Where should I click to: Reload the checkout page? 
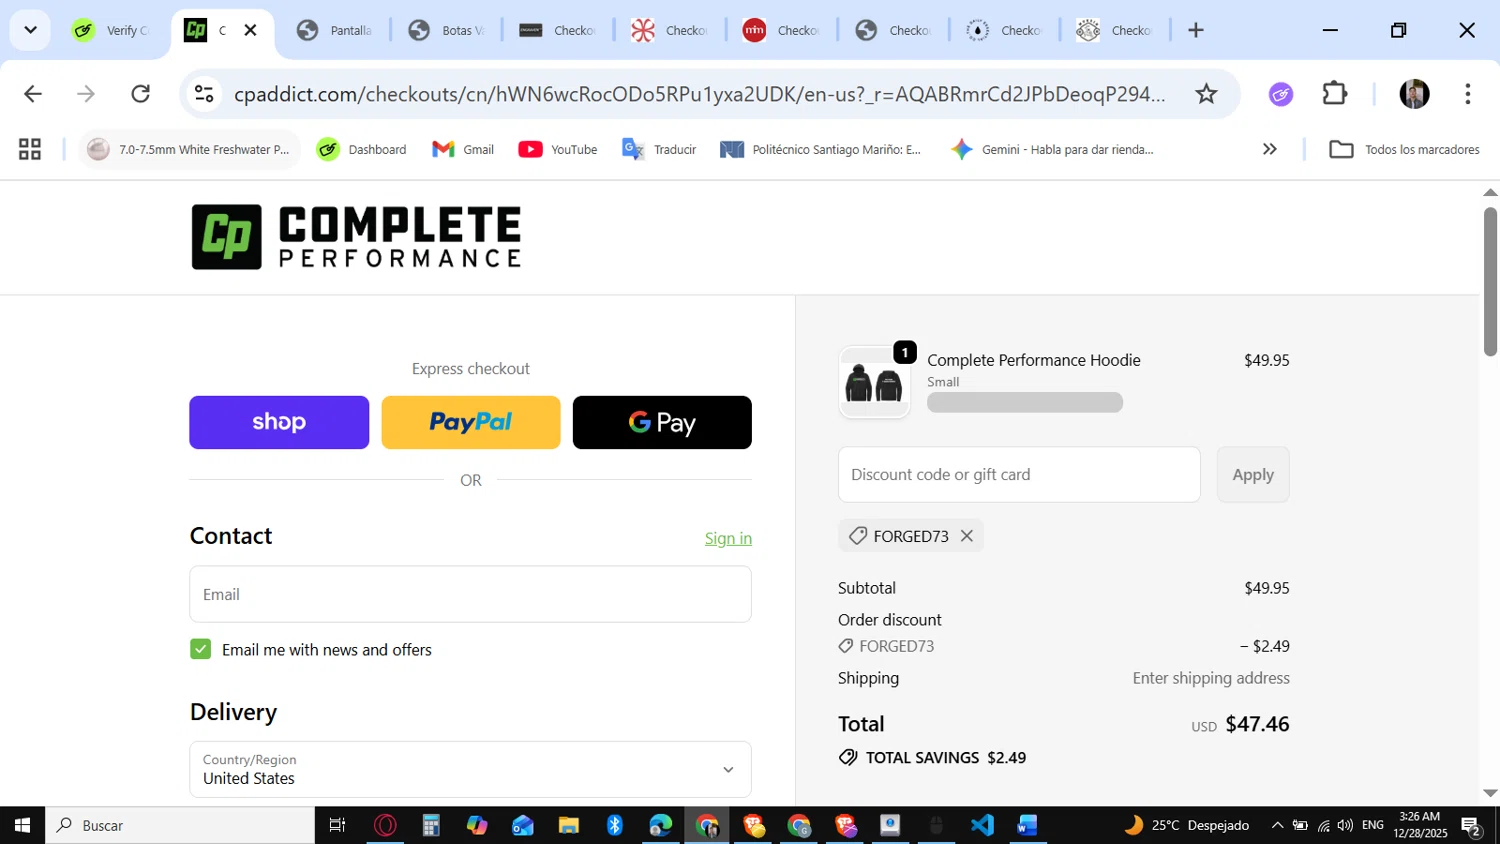141,94
